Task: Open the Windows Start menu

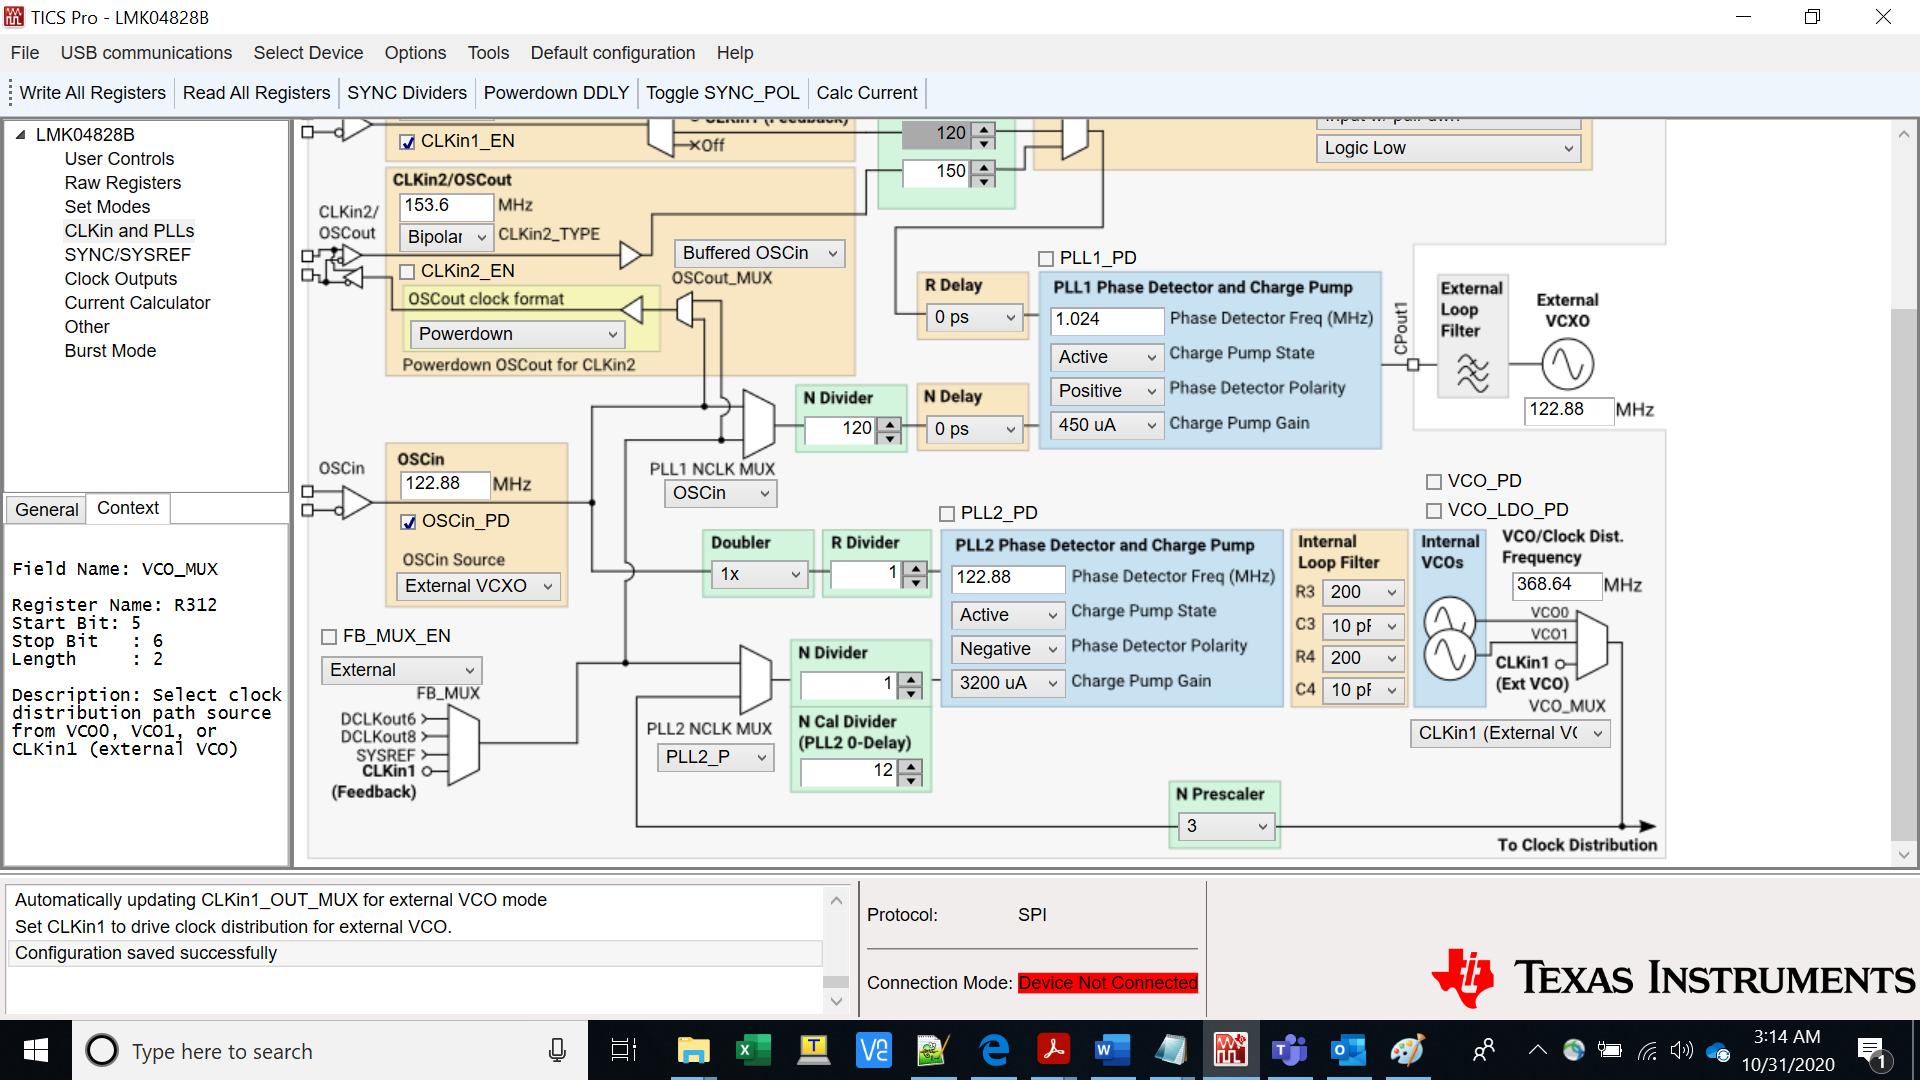Action: (x=36, y=1050)
